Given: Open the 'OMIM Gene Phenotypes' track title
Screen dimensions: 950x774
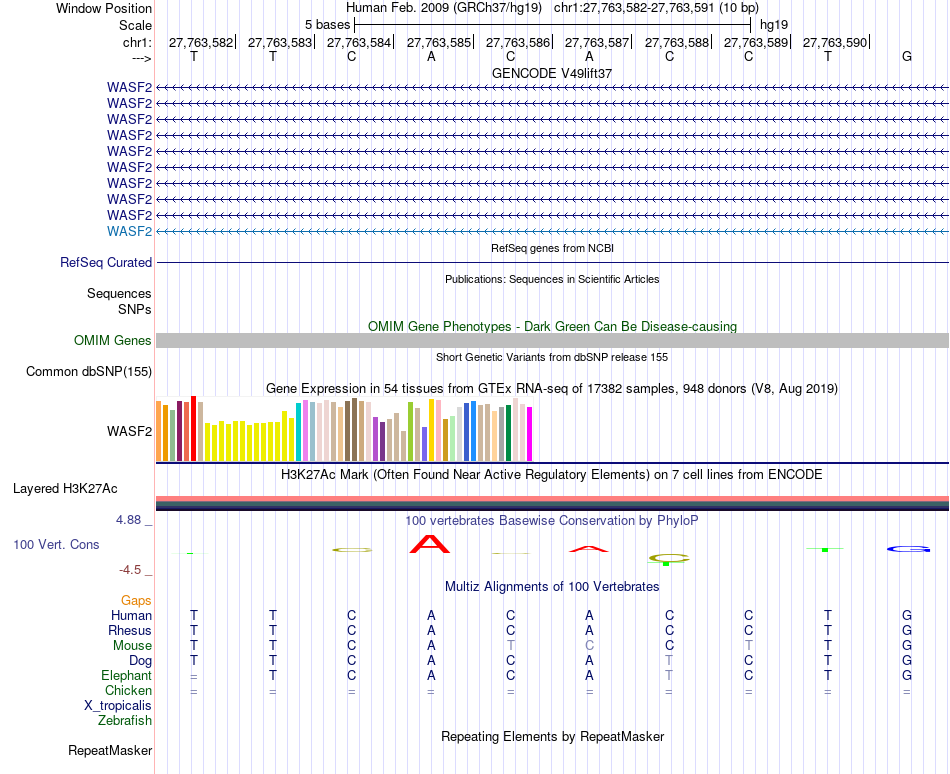Looking at the screenshot, I should [552, 326].
